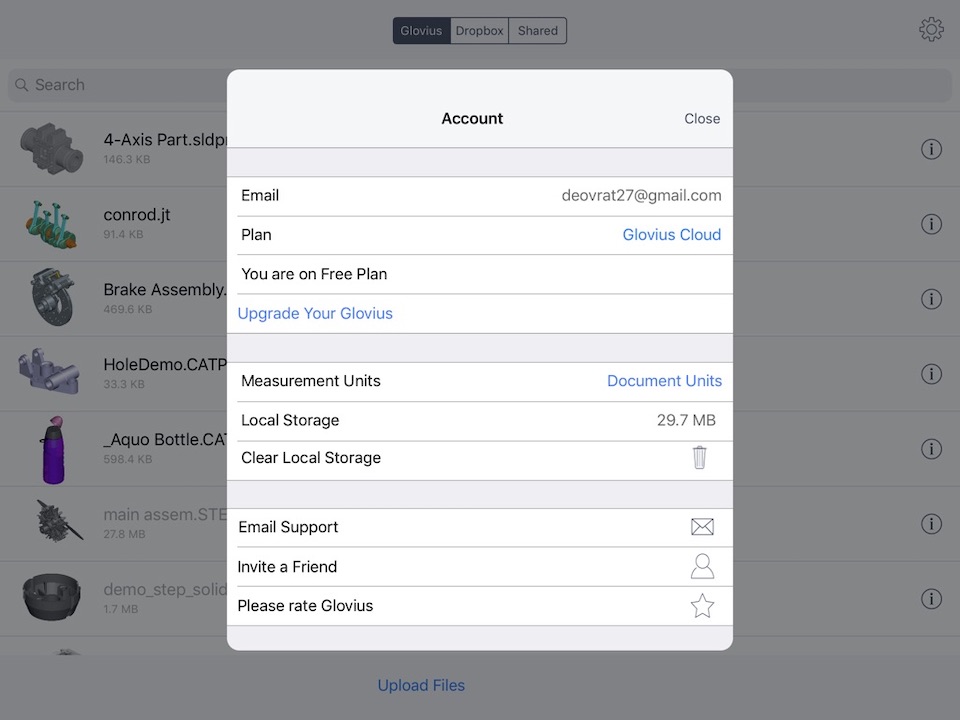Switch to the Dropbox tab

[479, 31]
